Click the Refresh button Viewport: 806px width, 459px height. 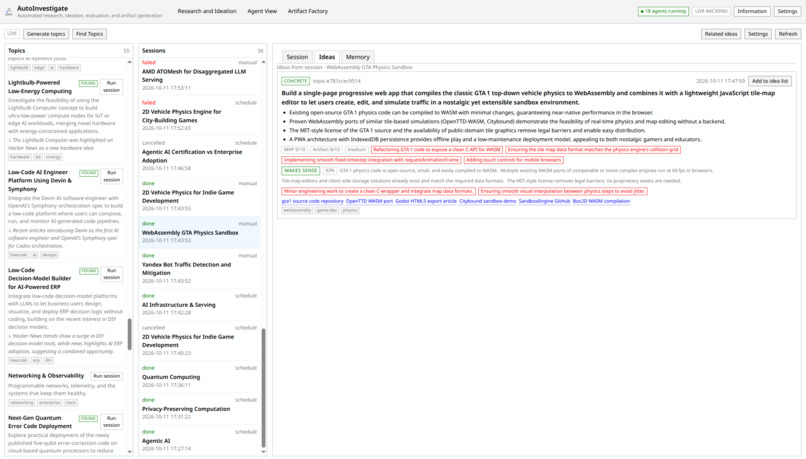click(787, 34)
